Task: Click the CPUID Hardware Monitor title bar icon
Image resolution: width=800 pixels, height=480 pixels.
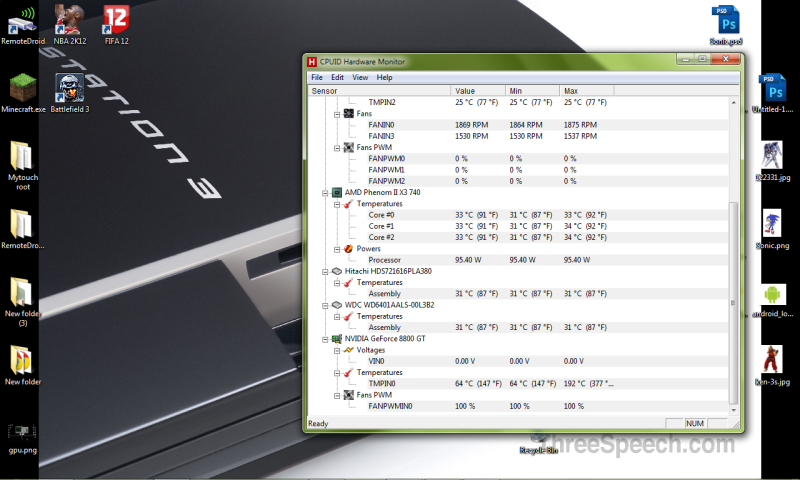Action: (x=312, y=62)
